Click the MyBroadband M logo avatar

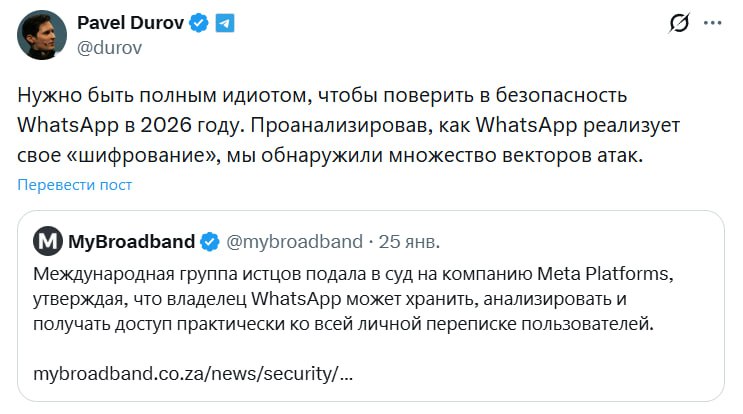tap(48, 240)
